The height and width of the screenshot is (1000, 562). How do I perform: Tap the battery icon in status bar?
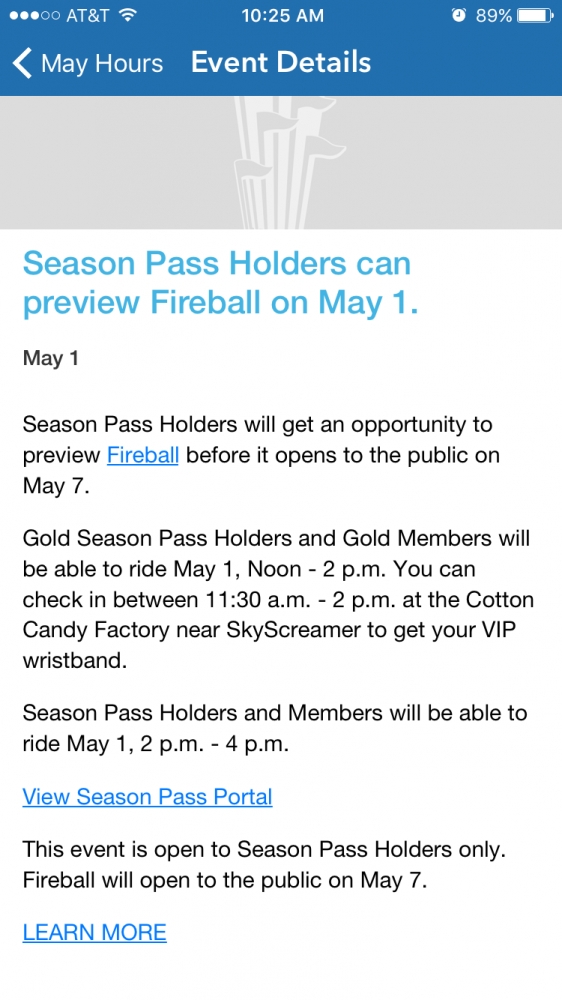point(535,15)
